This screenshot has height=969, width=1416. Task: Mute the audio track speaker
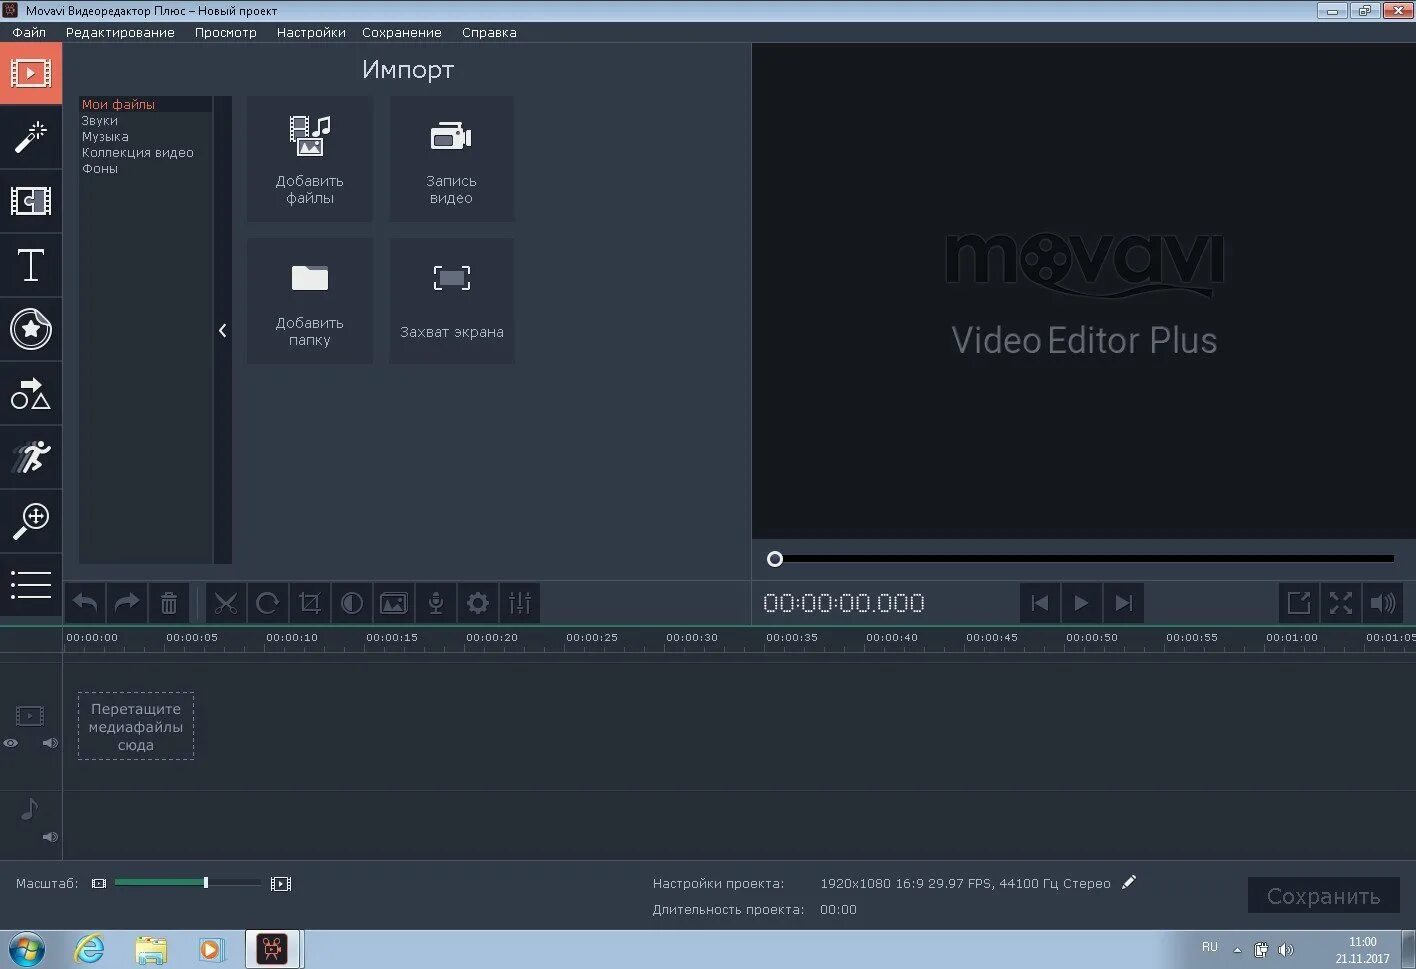pyautogui.click(x=50, y=837)
